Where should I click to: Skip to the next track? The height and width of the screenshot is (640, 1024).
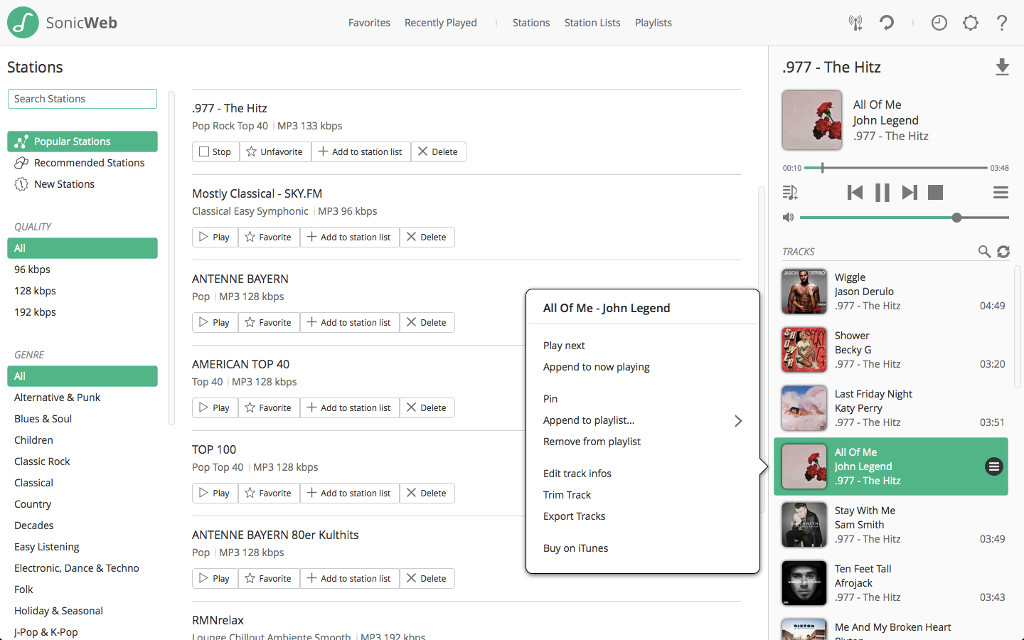pos(909,192)
